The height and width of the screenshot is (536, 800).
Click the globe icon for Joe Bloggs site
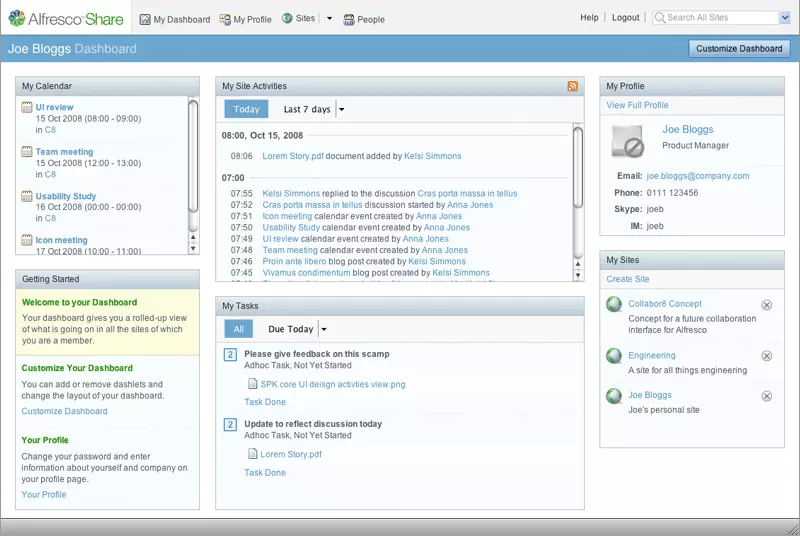614,395
